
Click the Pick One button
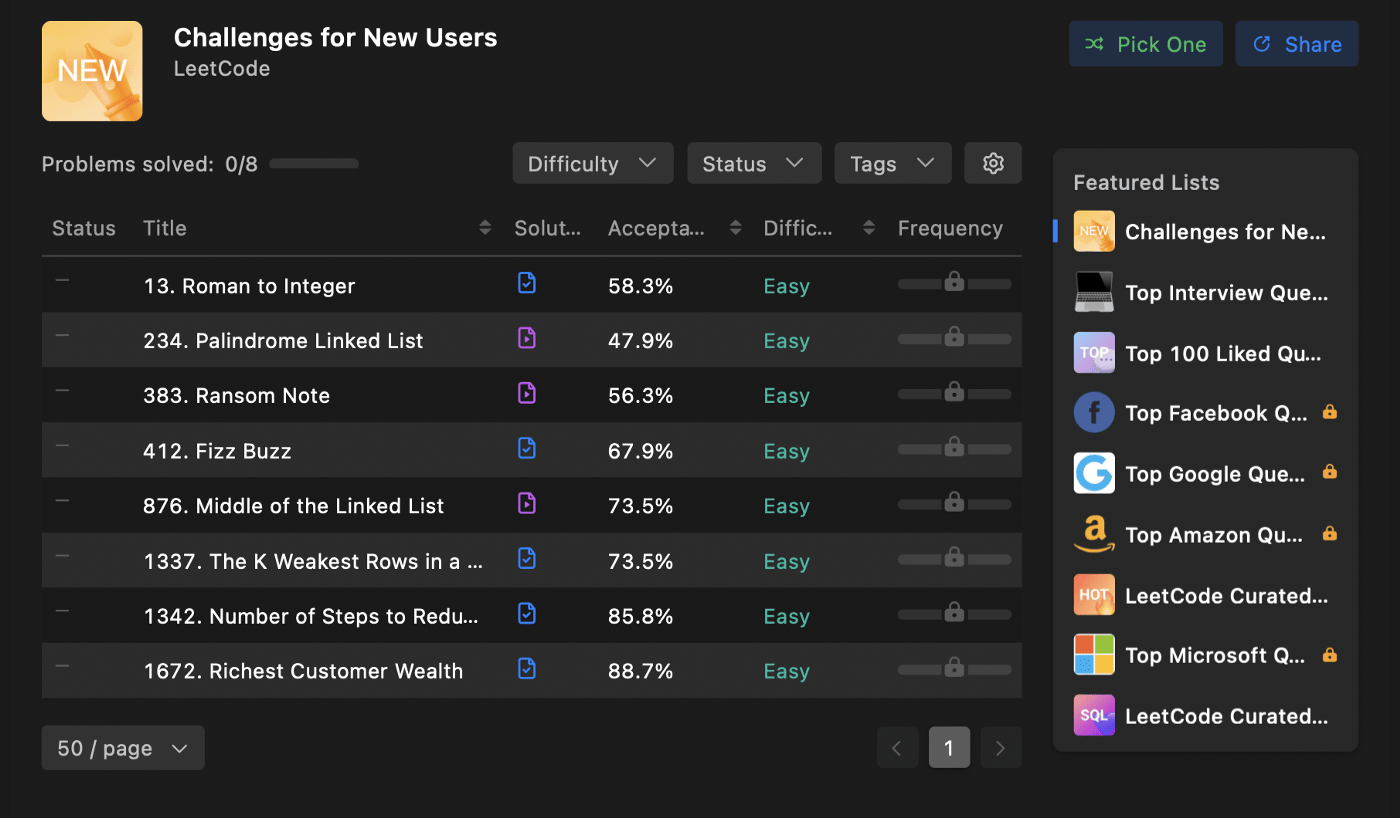click(x=1145, y=44)
